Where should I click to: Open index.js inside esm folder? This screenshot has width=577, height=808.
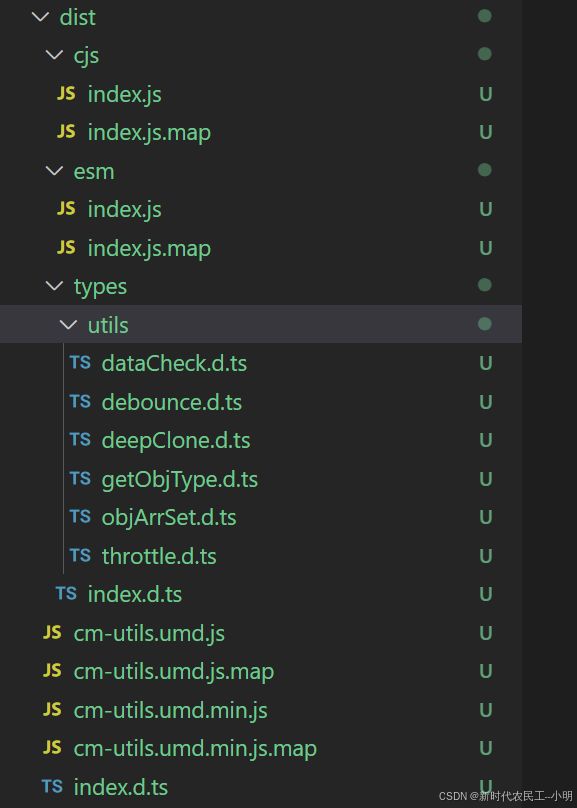coord(125,210)
